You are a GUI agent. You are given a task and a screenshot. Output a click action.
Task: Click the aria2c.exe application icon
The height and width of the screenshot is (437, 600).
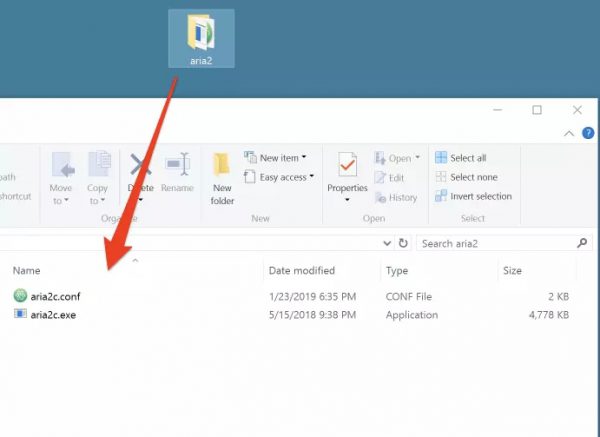[20, 314]
